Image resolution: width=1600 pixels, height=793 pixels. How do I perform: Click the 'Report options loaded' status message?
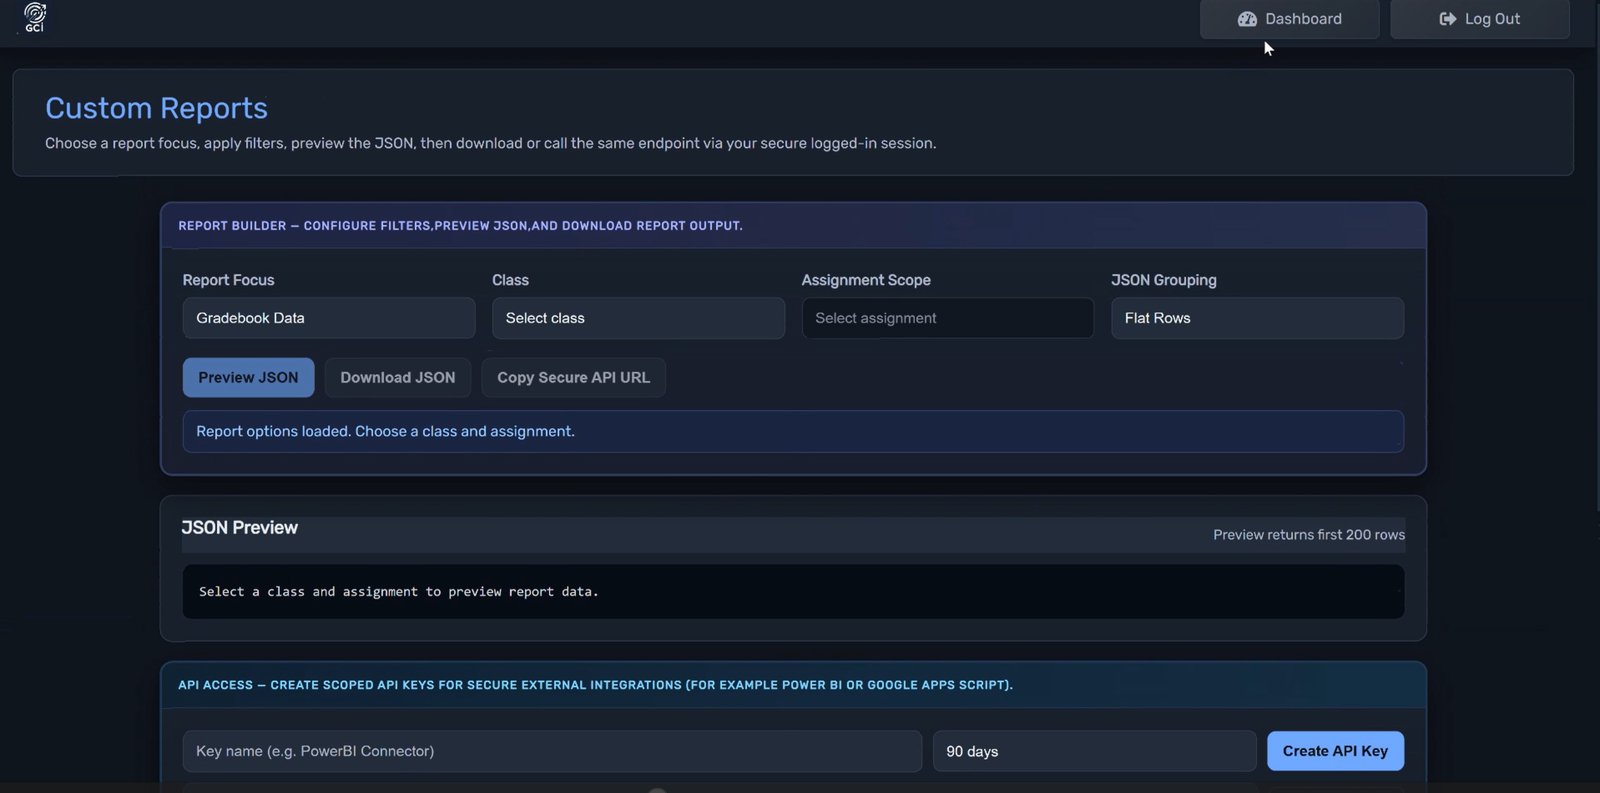(x=793, y=431)
